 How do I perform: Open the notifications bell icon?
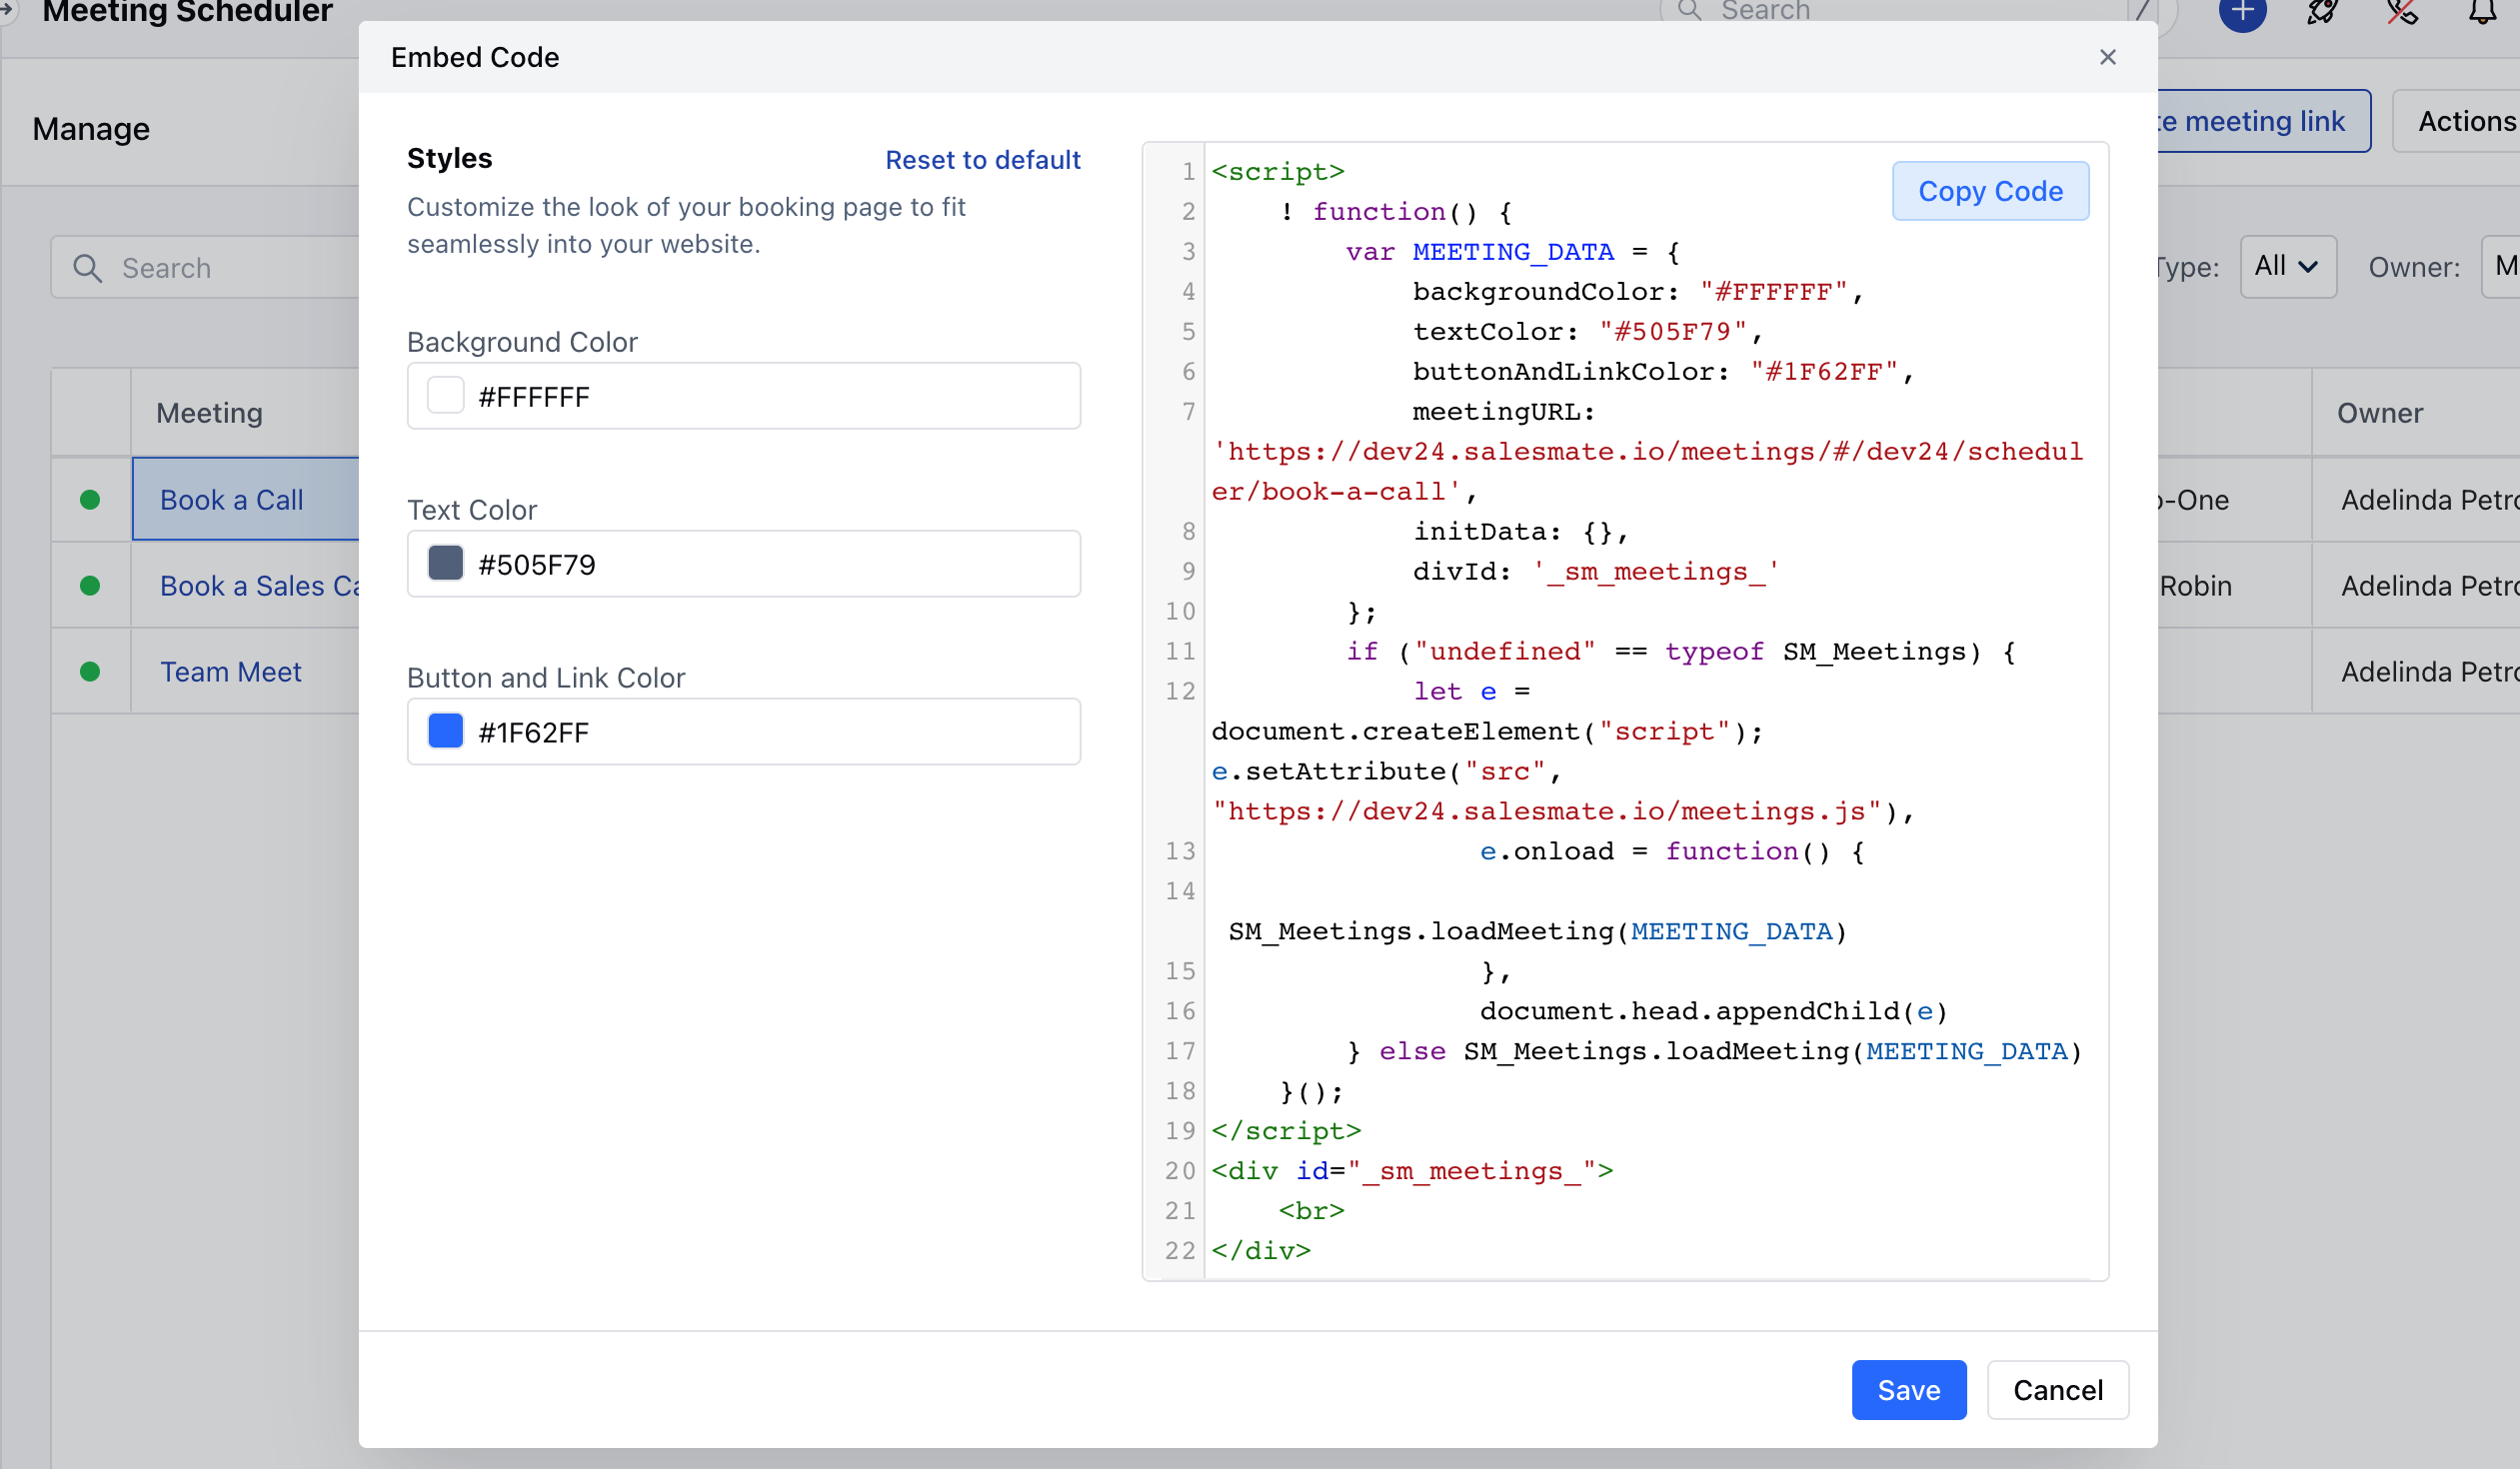[2482, 12]
